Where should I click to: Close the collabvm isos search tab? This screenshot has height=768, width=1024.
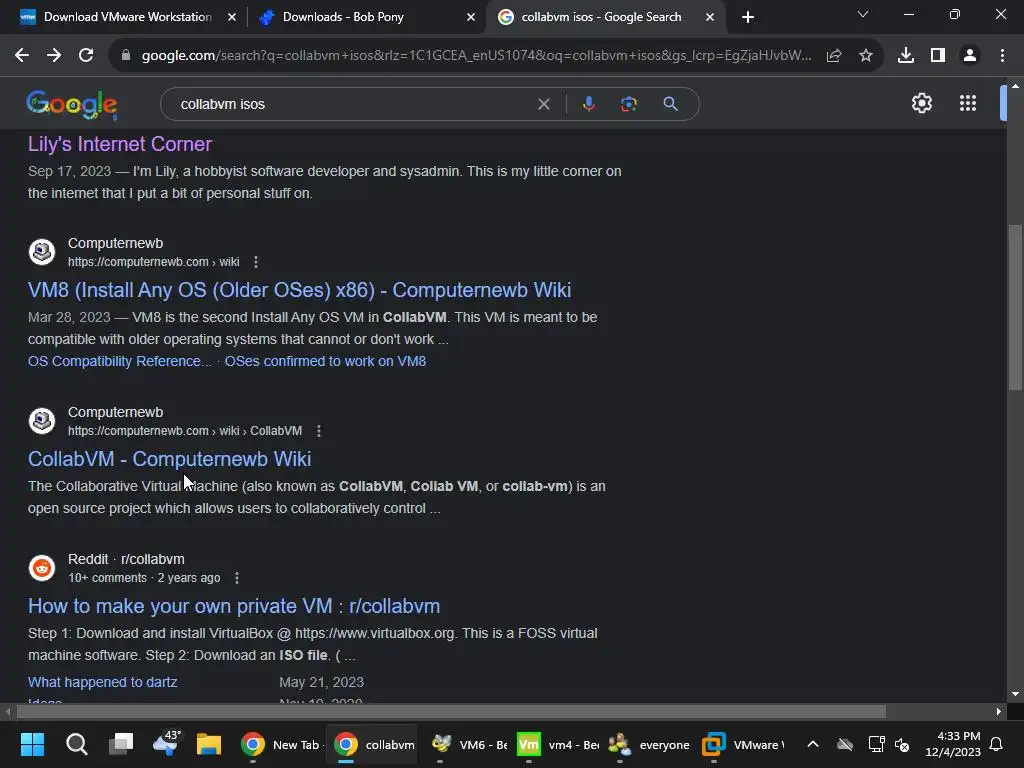(x=710, y=17)
